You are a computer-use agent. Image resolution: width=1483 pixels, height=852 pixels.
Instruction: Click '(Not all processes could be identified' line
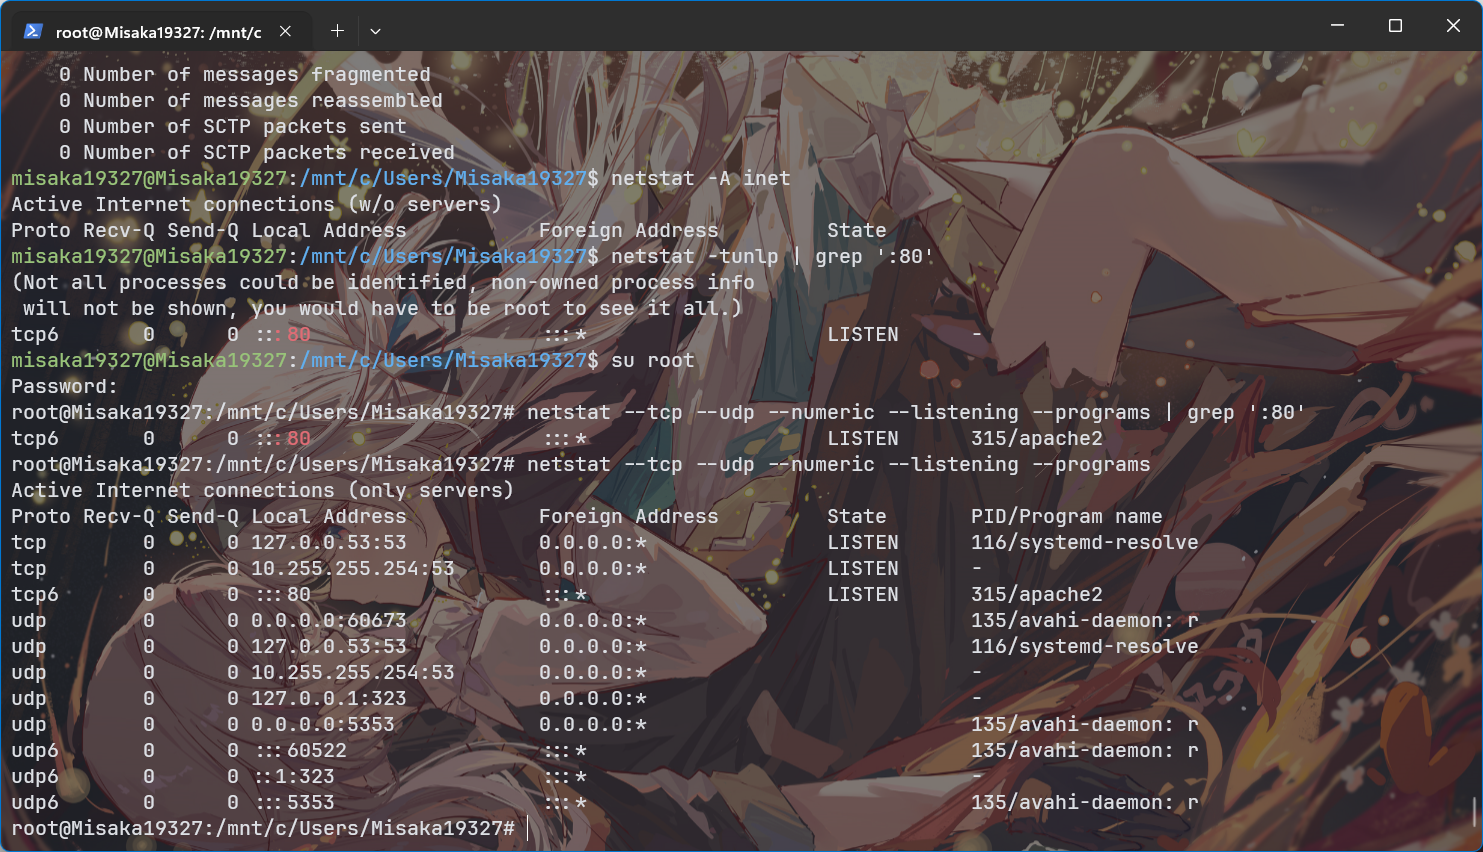382,282
